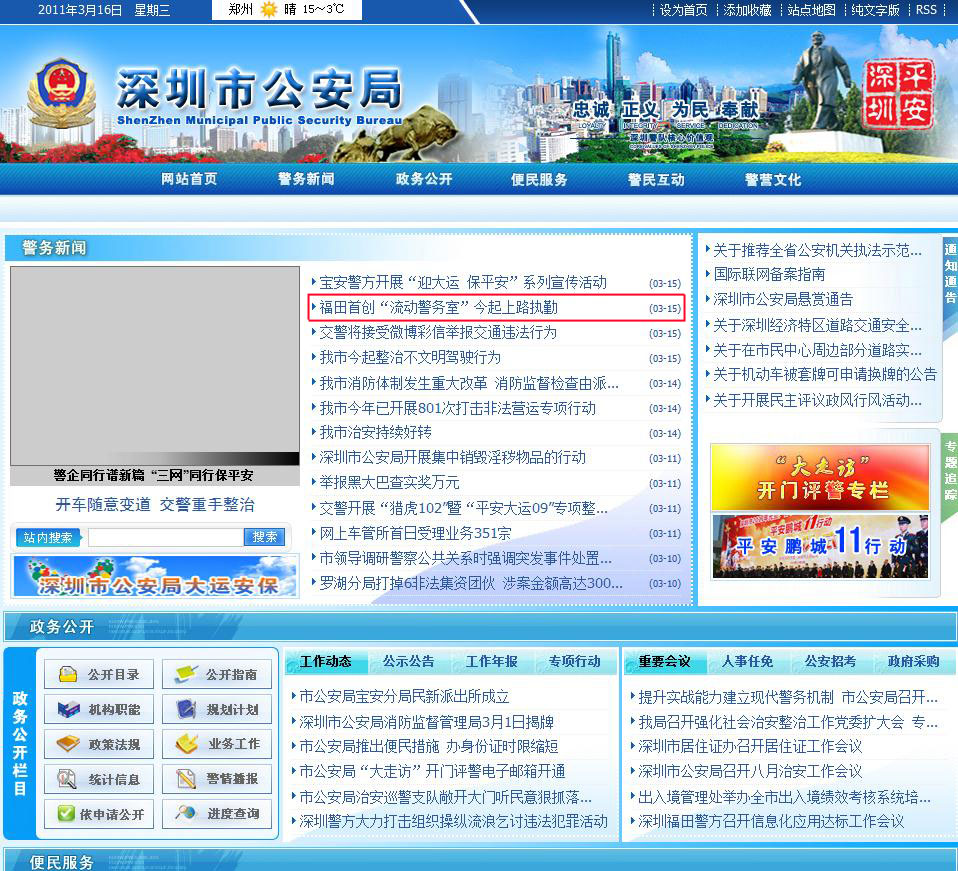Viewport: 958px width, 871px height.
Task: Select the 政策法规 icon button
Action: coord(98,744)
